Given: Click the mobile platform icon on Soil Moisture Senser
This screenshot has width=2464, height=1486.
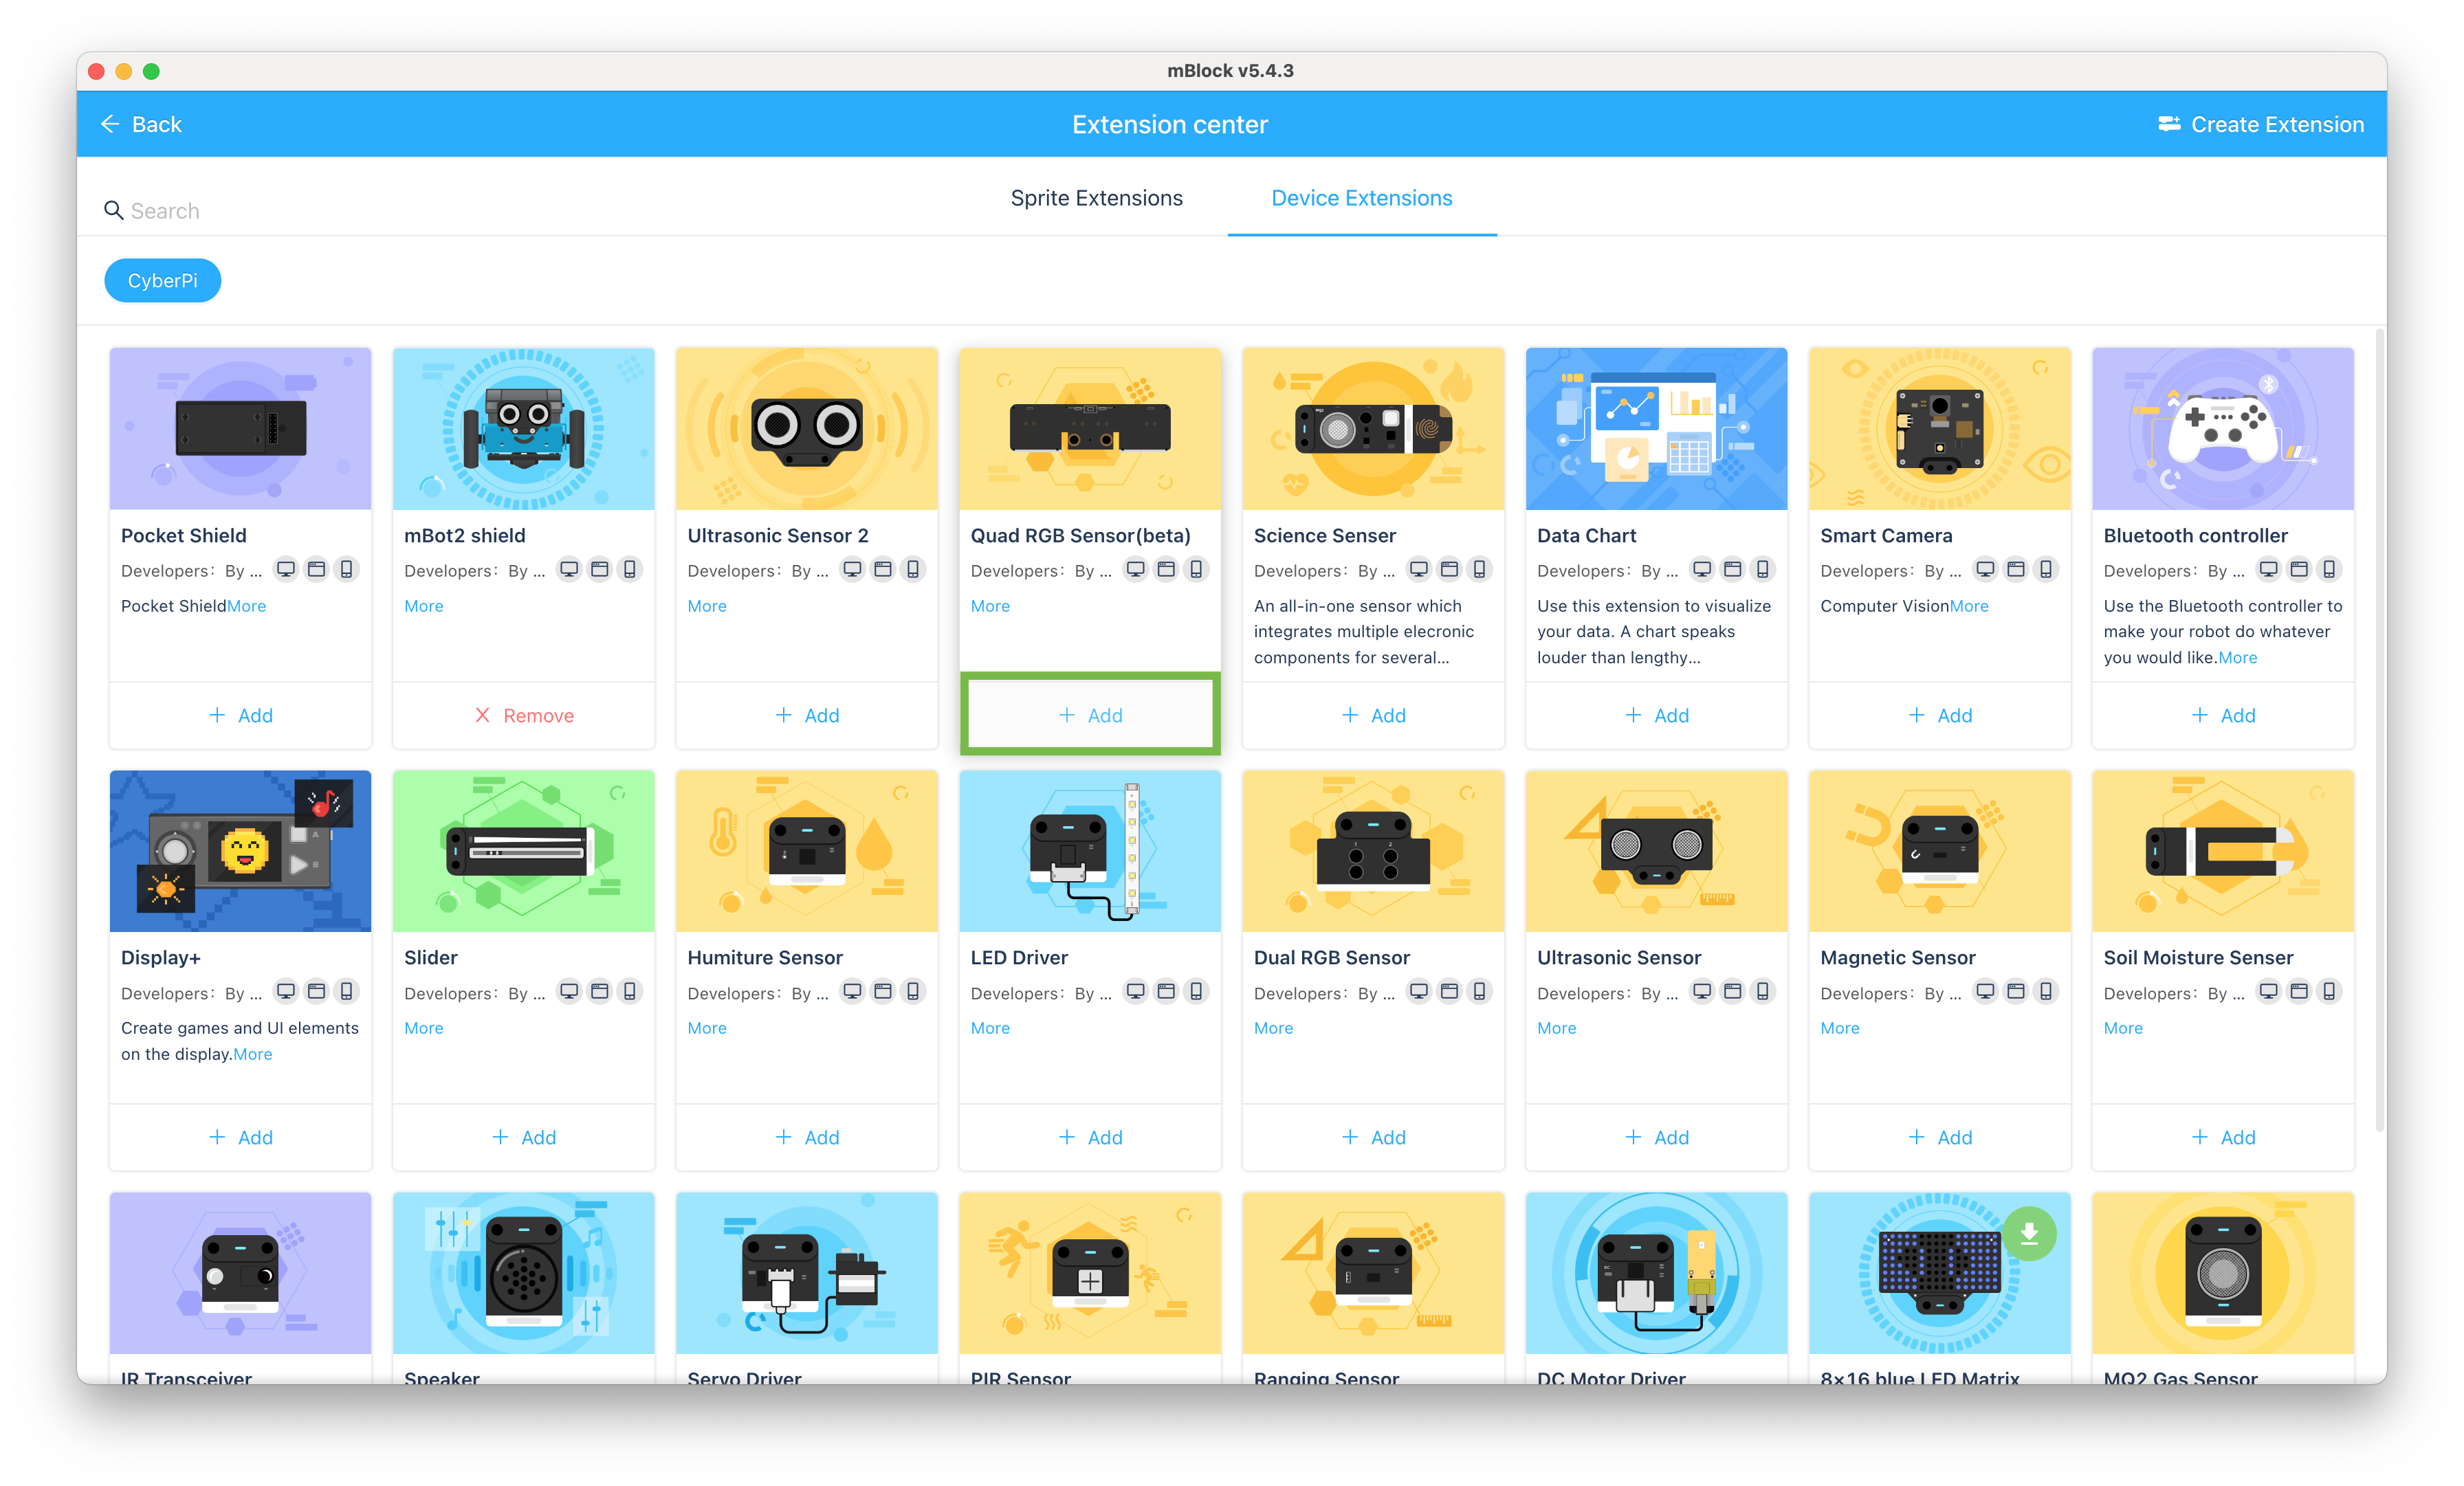Looking at the screenshot, I should click(2328, 991).
